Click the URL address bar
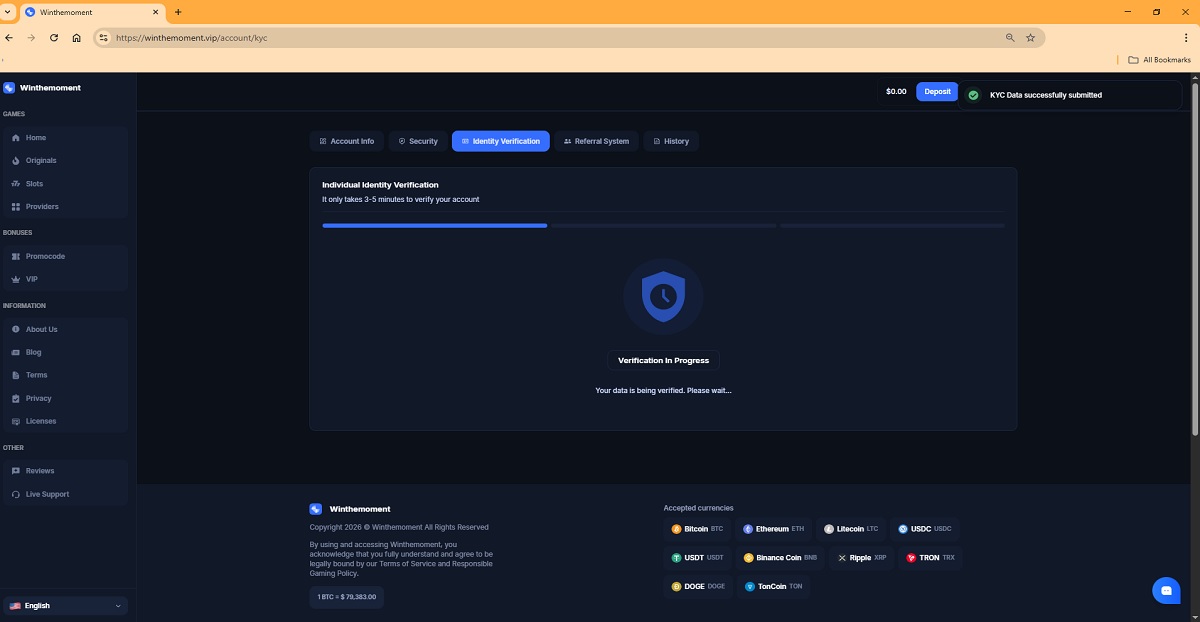The height and width of the screenshot is (622, 1200). 550,38
